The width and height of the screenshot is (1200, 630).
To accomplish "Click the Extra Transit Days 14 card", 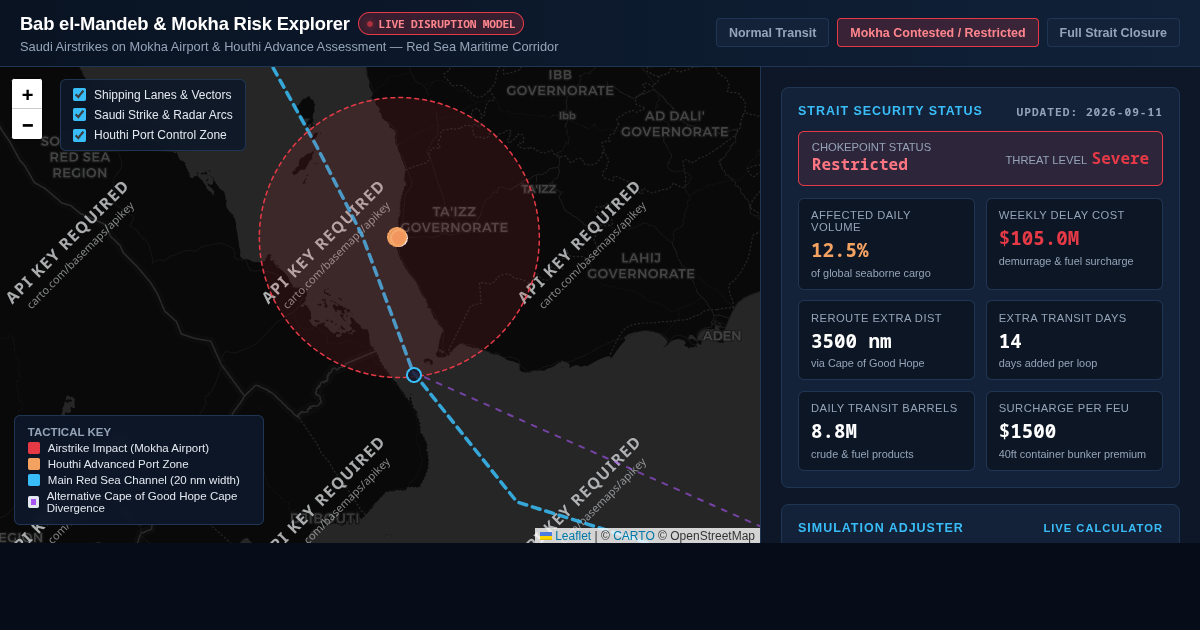I will tap(1074, 340).
